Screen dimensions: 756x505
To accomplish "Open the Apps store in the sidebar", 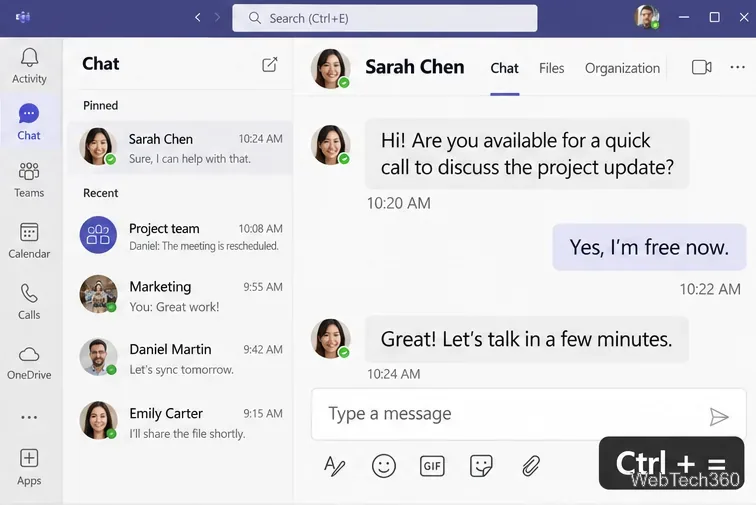I will pyautogui.click(x=29, y=467).
